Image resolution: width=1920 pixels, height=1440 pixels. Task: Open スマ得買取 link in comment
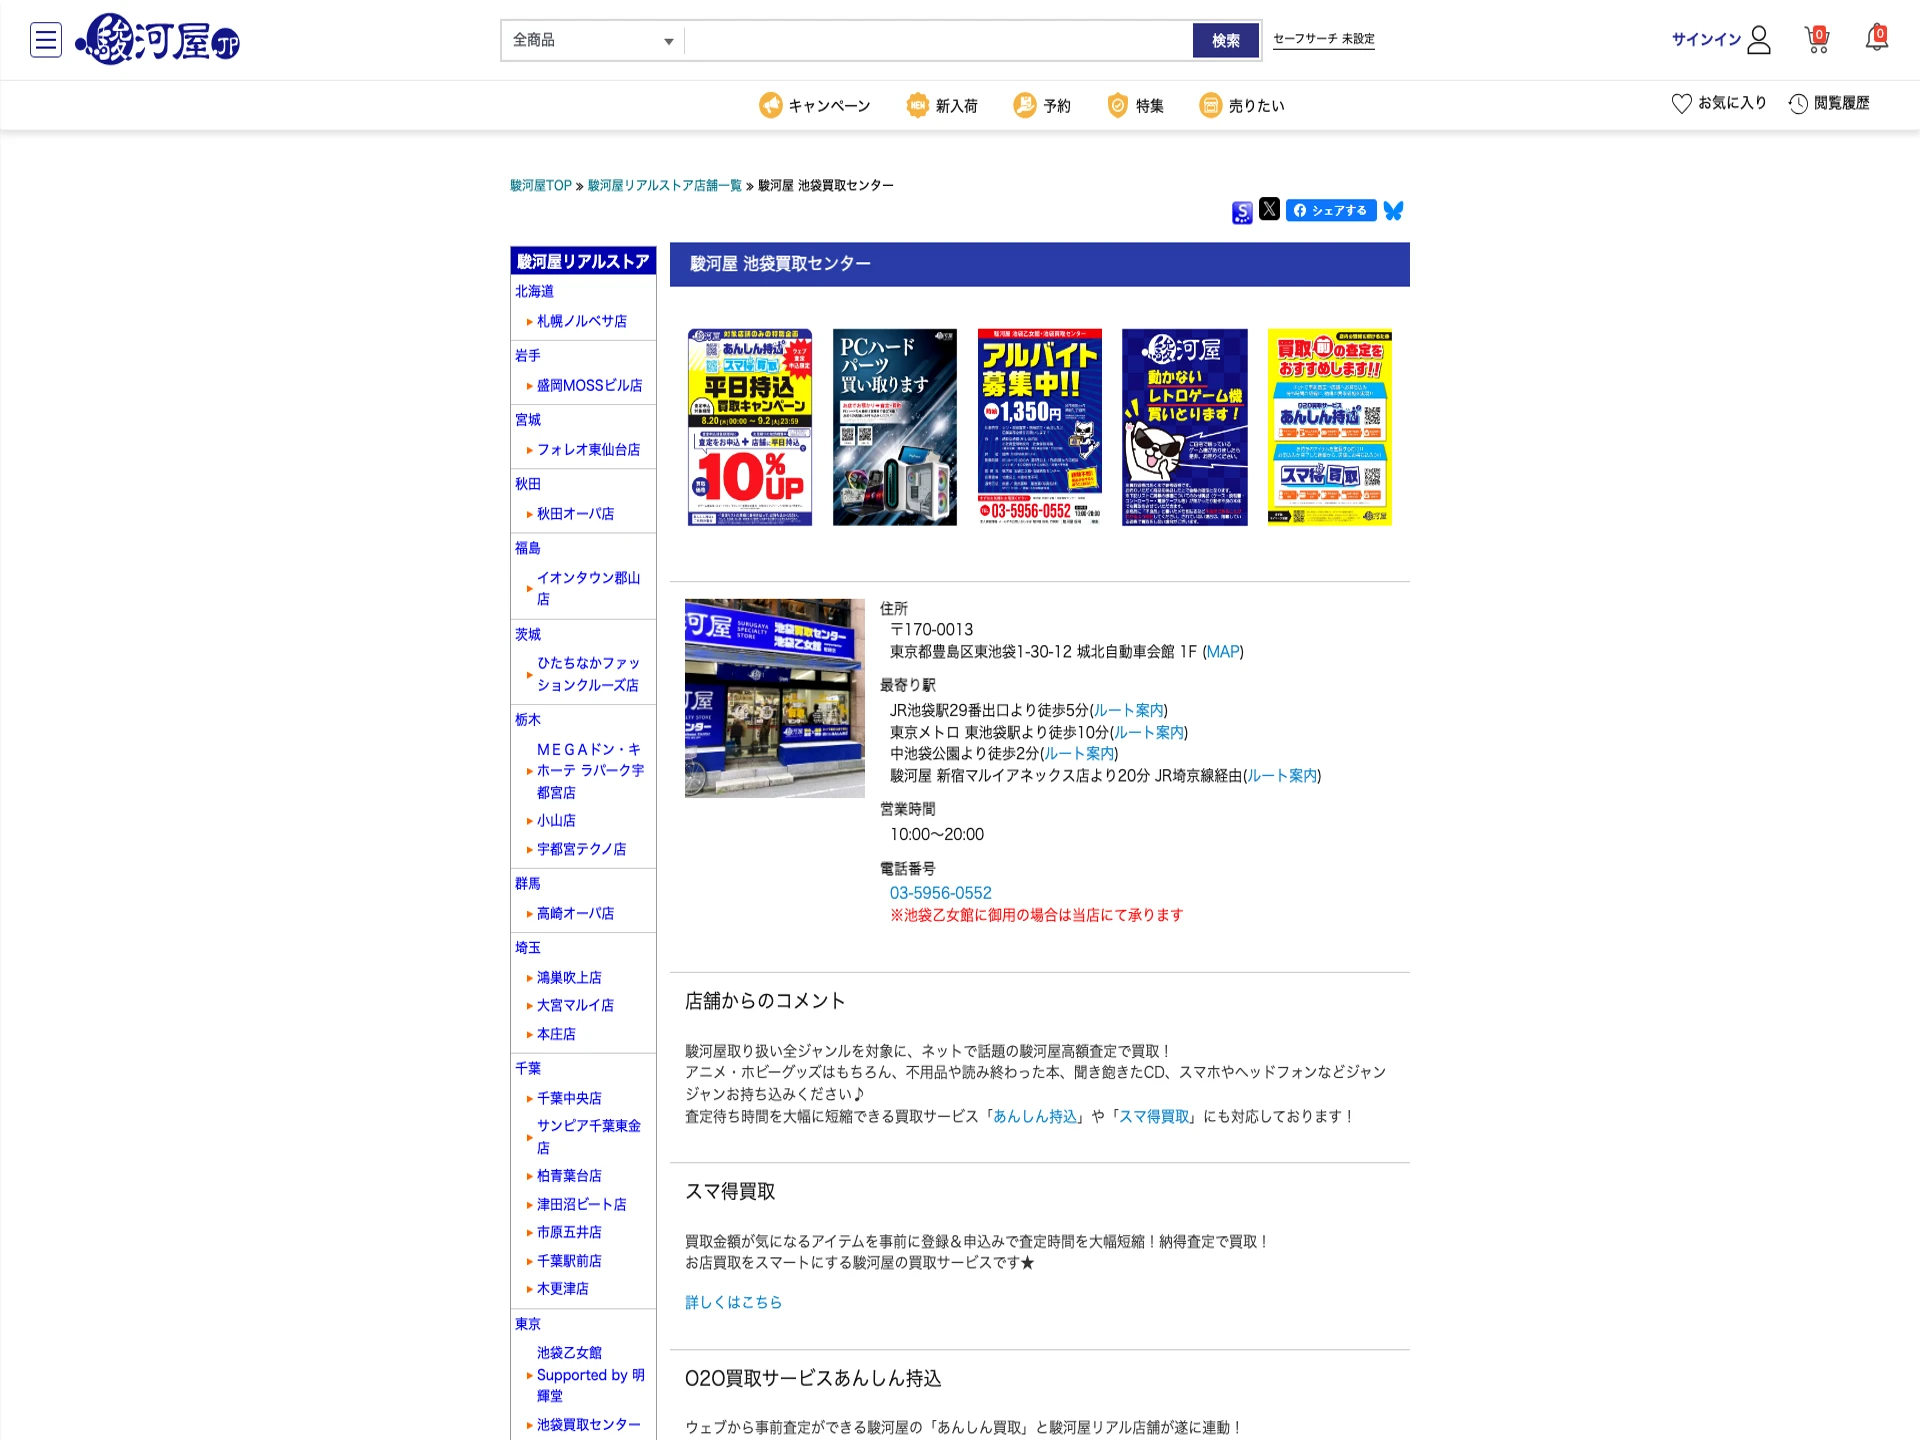(x=1154, y=1117)
